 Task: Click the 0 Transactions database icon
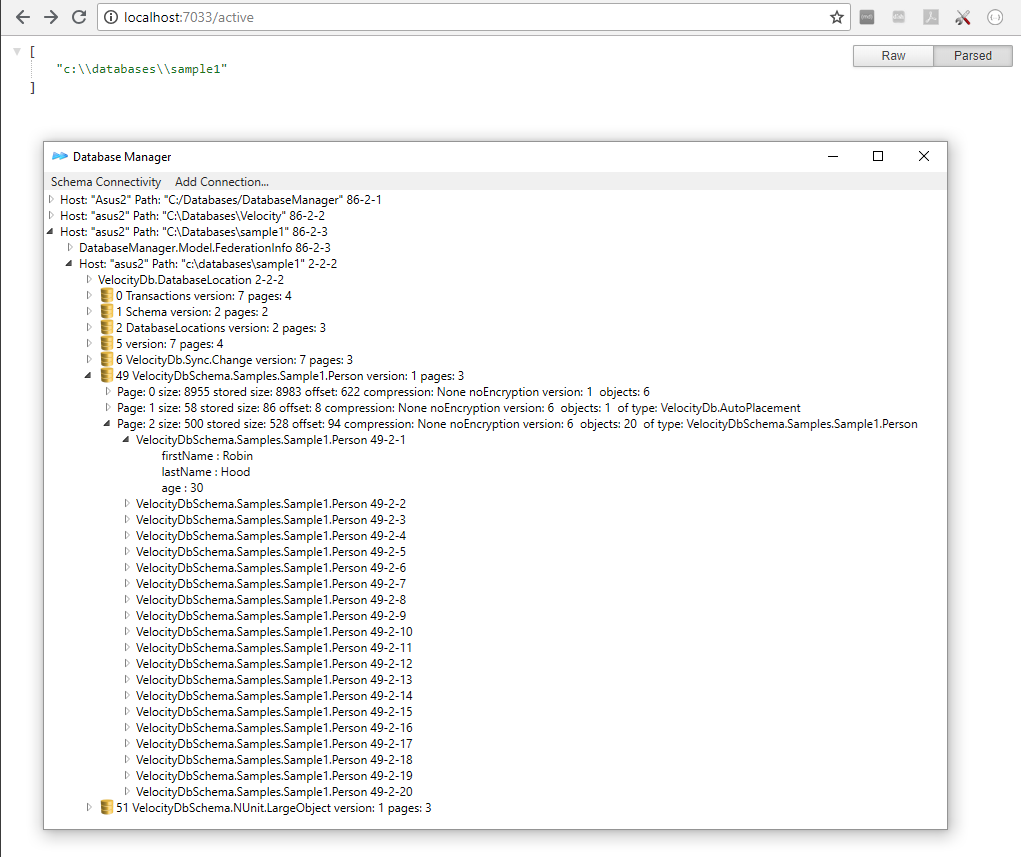[107, 296]
